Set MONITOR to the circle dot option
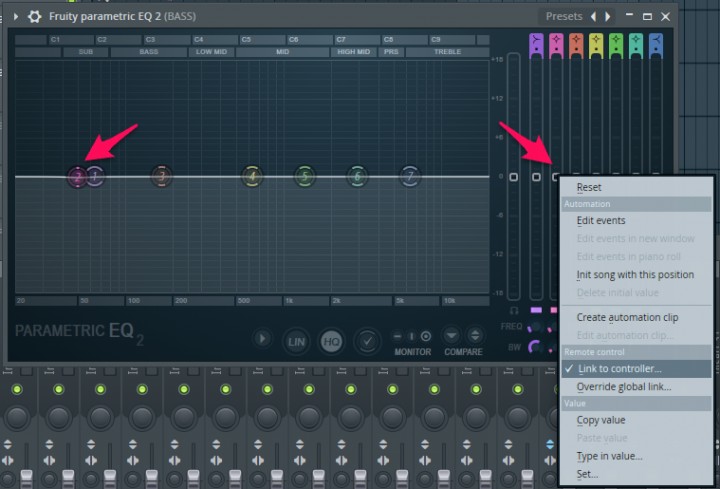Image resolution: width=720 pixels, height=489 pixels. [x=426, y=337]
